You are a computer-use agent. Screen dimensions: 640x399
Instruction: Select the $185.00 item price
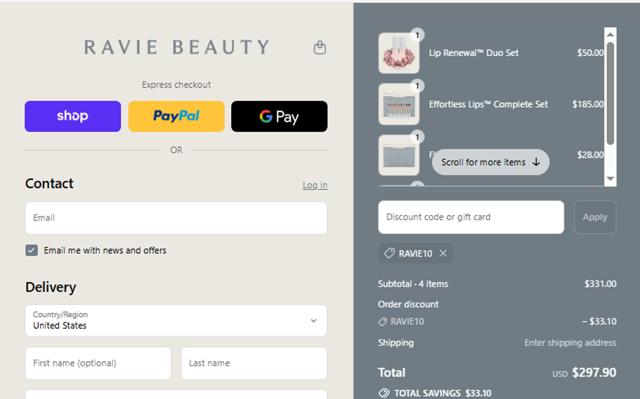[x=588, y=104]
